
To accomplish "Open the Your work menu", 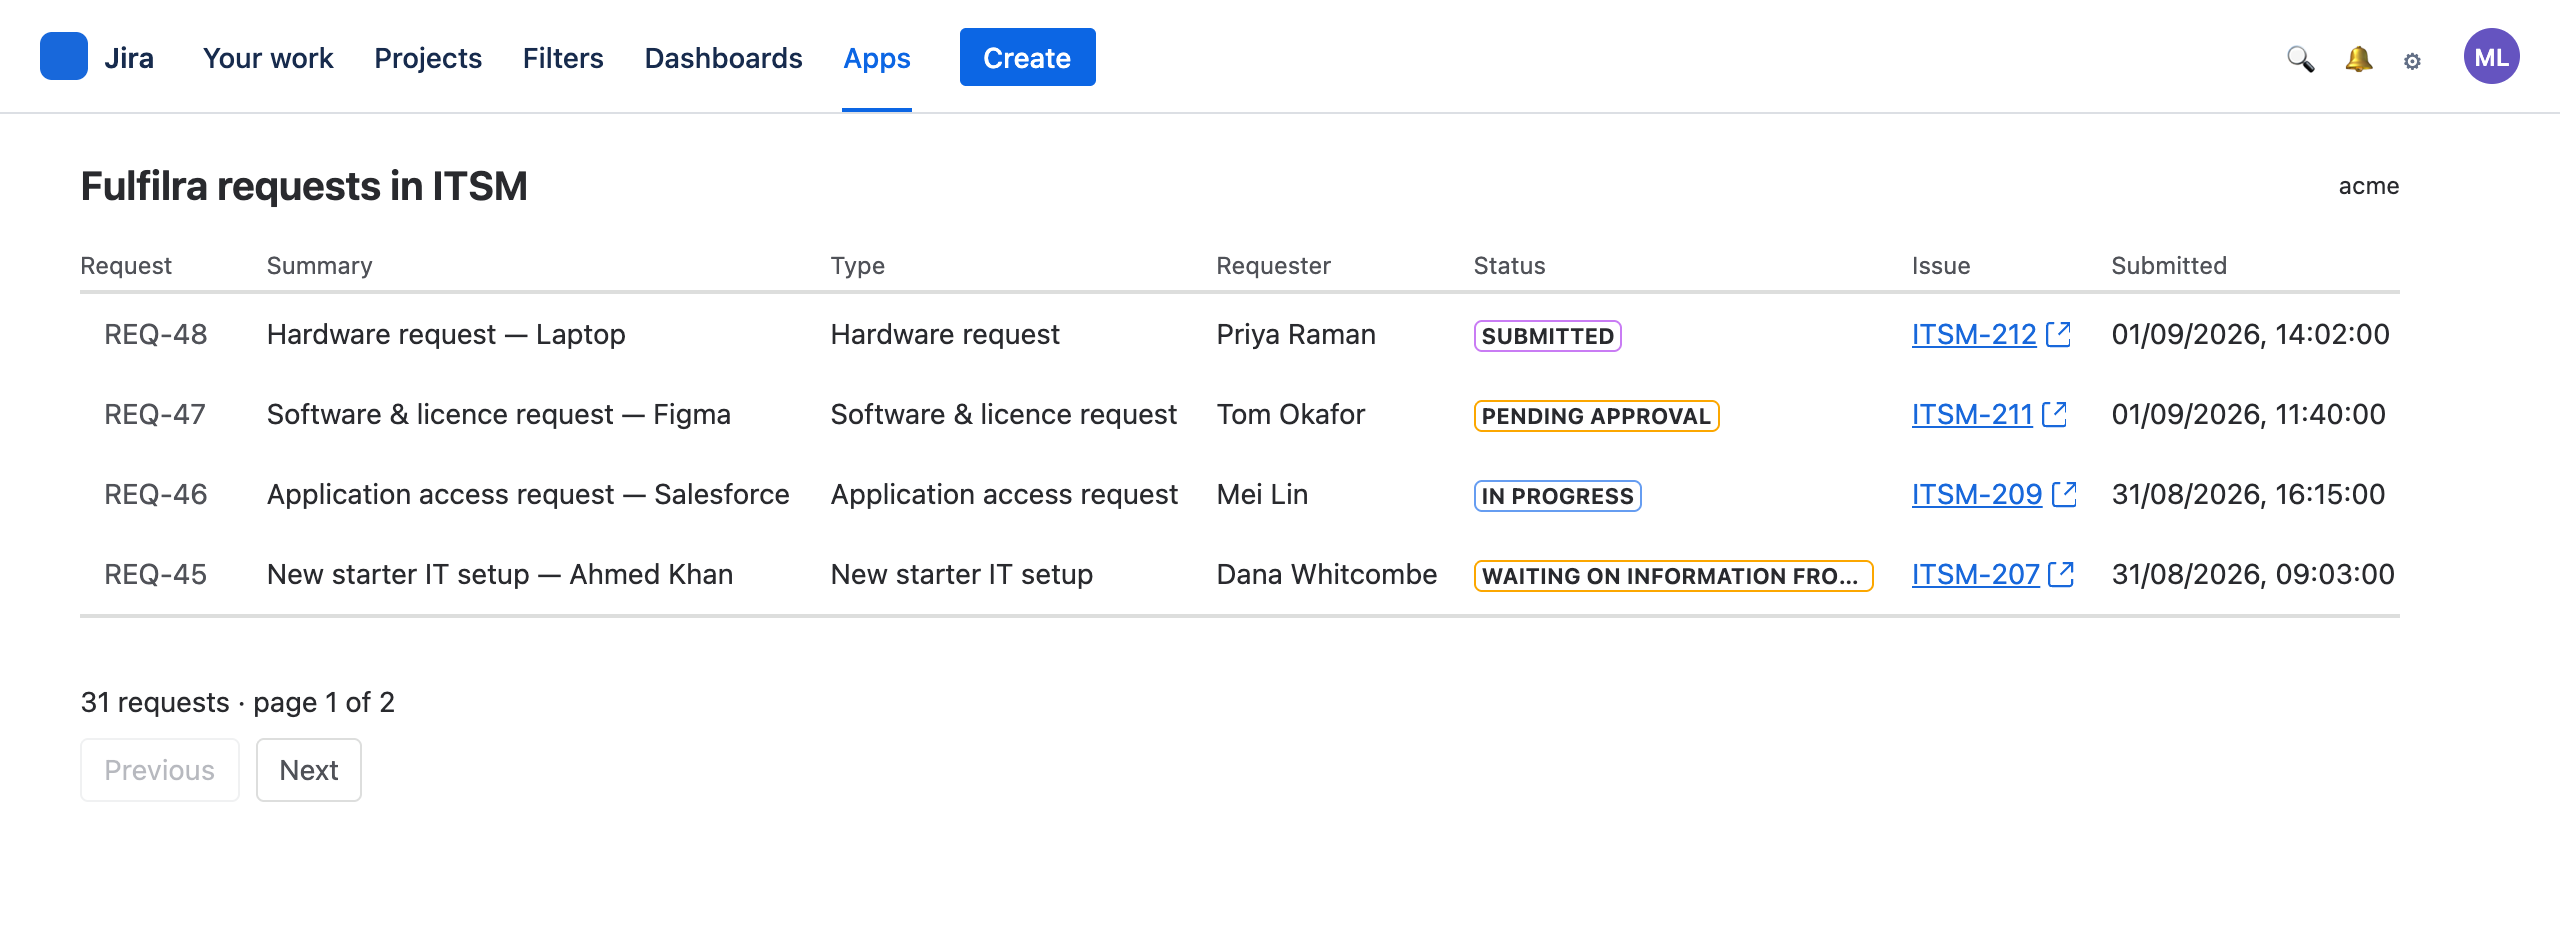I will point(268,58).
